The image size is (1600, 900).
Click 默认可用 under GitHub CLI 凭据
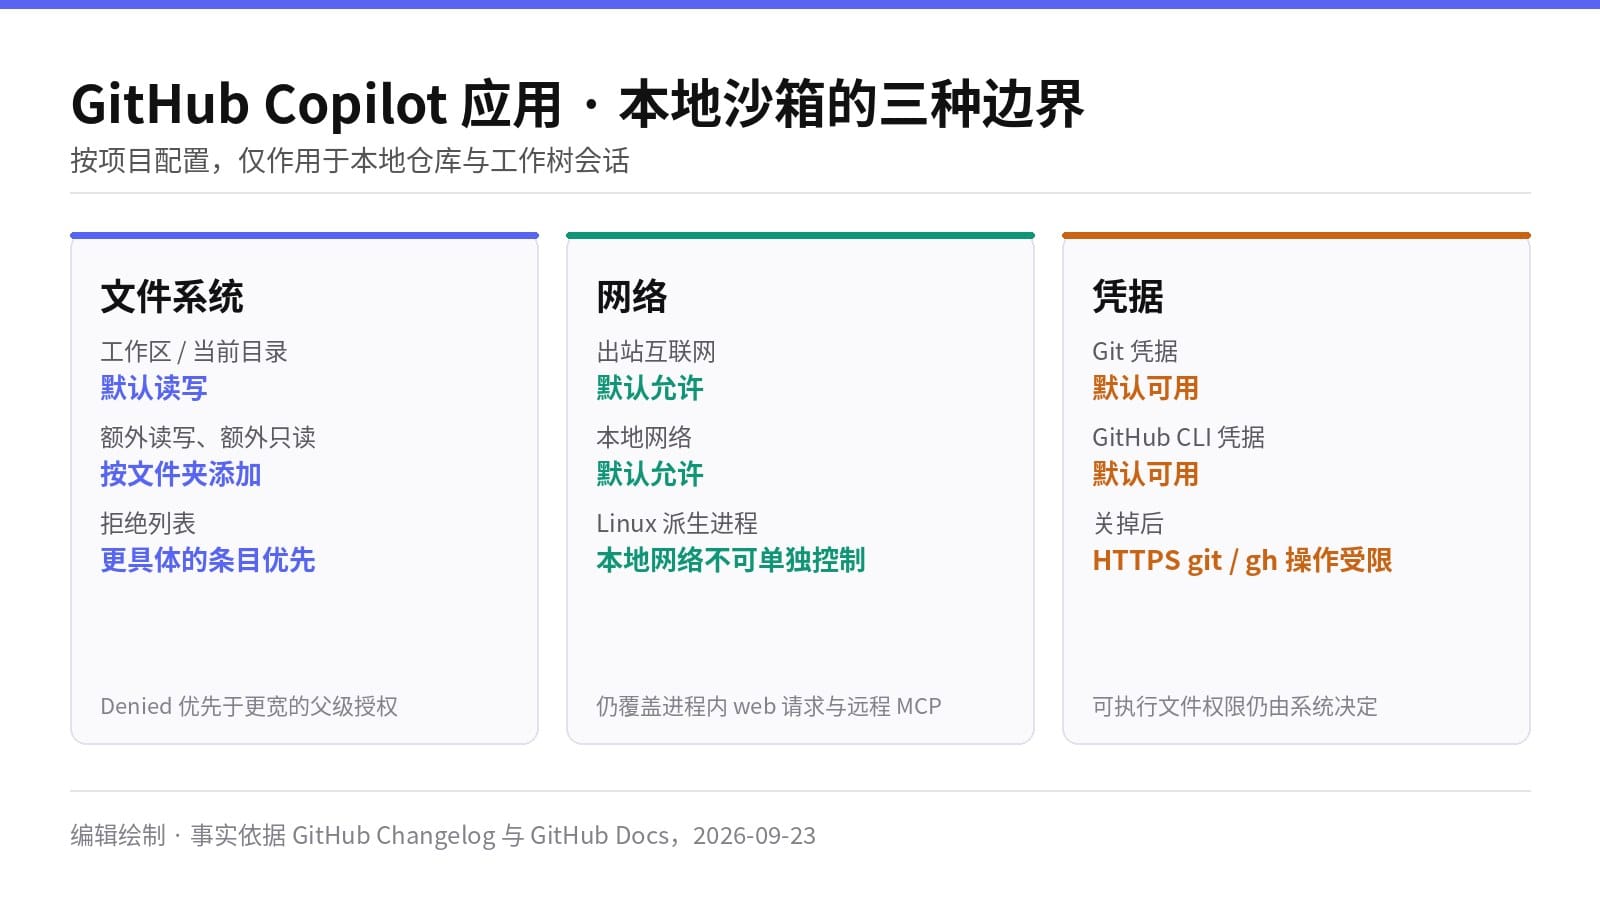pyautogui.click(x=1146, y=474)
